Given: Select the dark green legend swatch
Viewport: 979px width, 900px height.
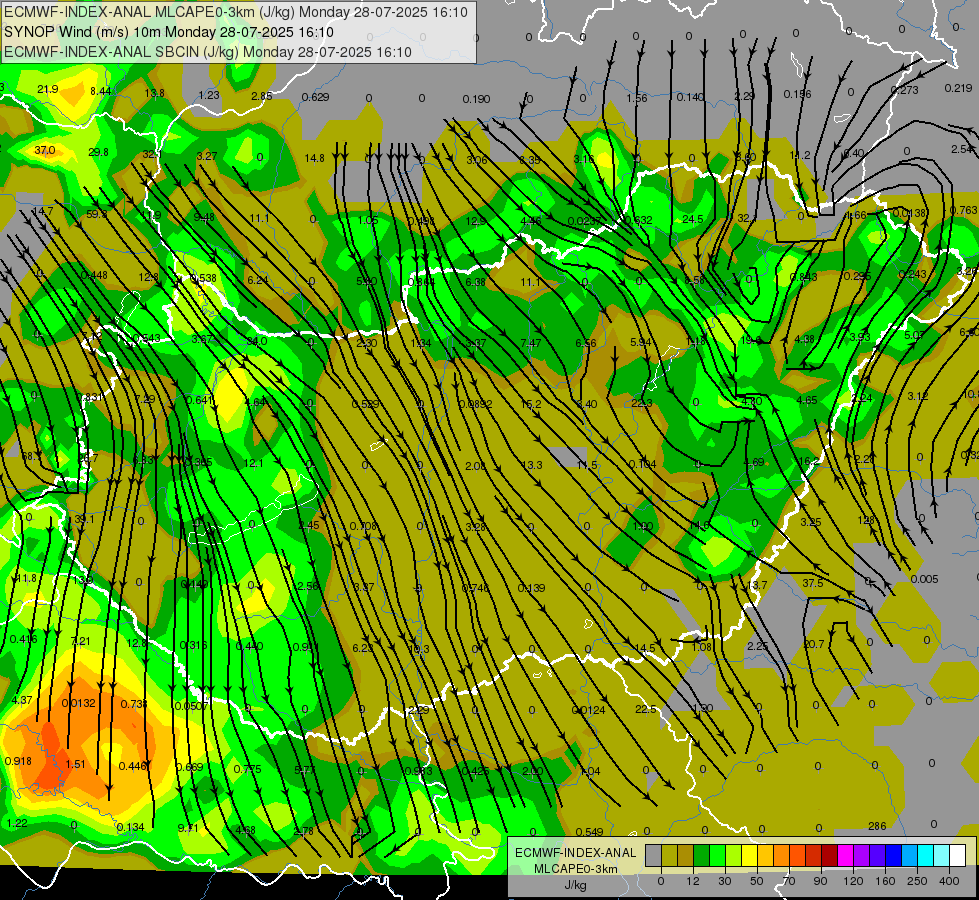Looking at the screenshot, I should click(702, 855).
